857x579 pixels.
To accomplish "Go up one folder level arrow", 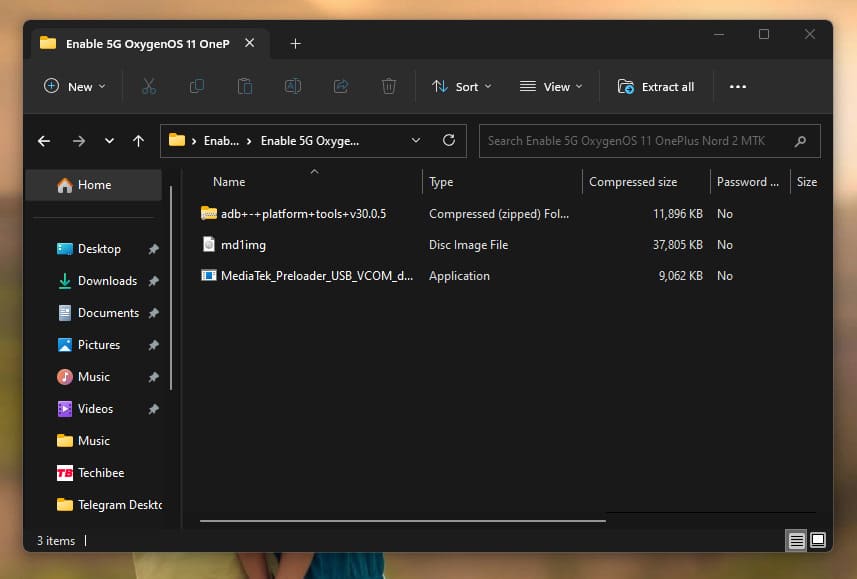I will tap(138, 141).
